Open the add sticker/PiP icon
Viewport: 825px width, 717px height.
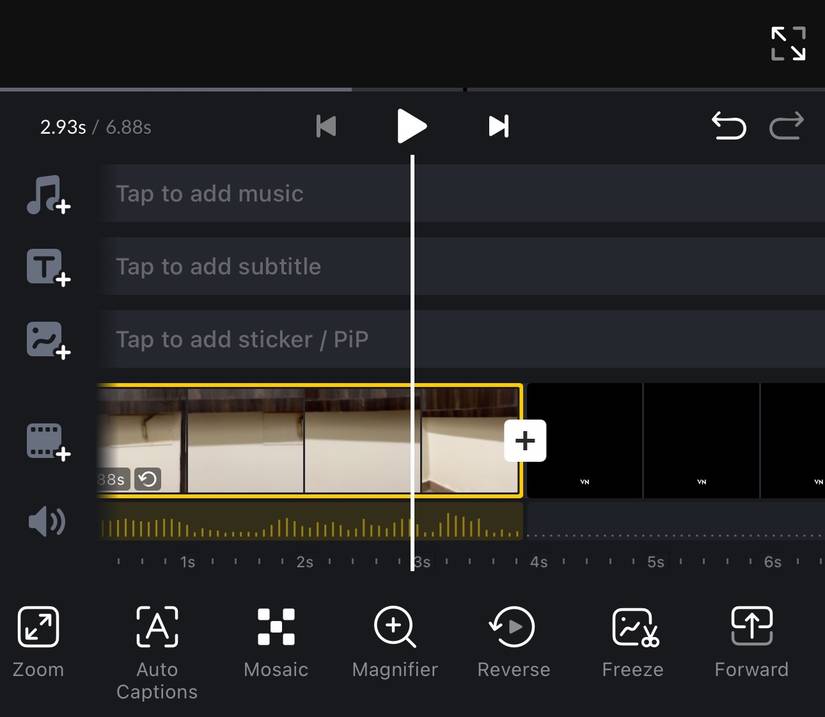pos(46,340)
